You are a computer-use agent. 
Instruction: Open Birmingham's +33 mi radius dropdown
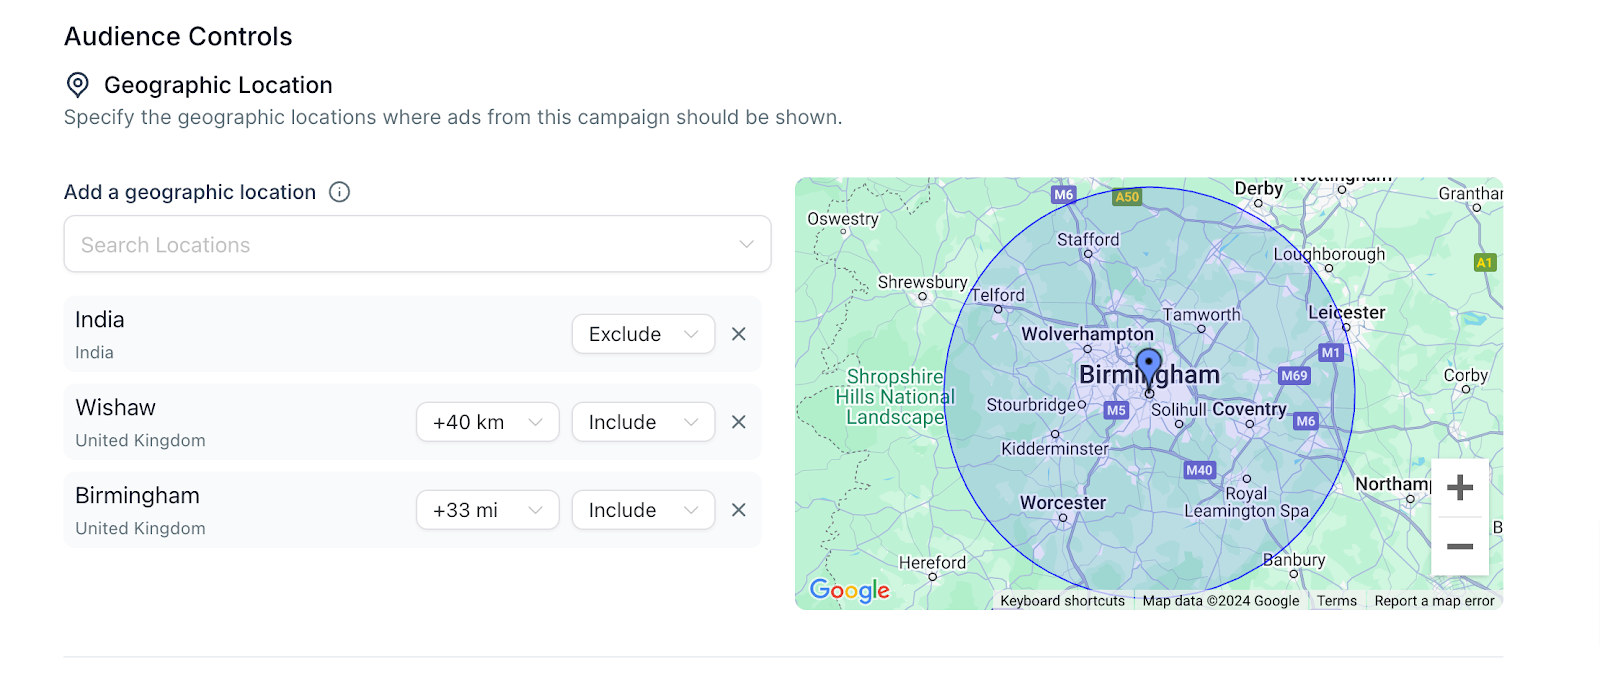[x=487, y=510]
